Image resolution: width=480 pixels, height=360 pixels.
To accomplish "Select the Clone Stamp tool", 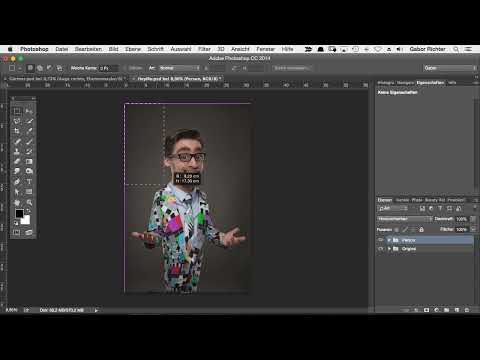I will [x=17, y=151].
